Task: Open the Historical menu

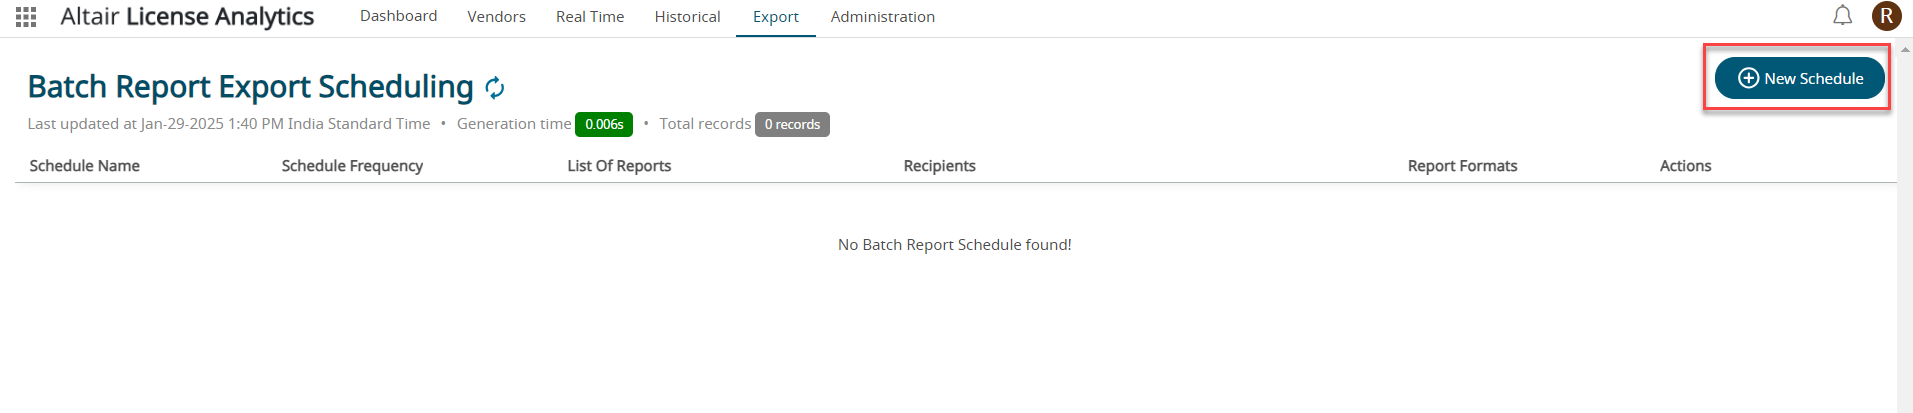Action: pos(687,17)
